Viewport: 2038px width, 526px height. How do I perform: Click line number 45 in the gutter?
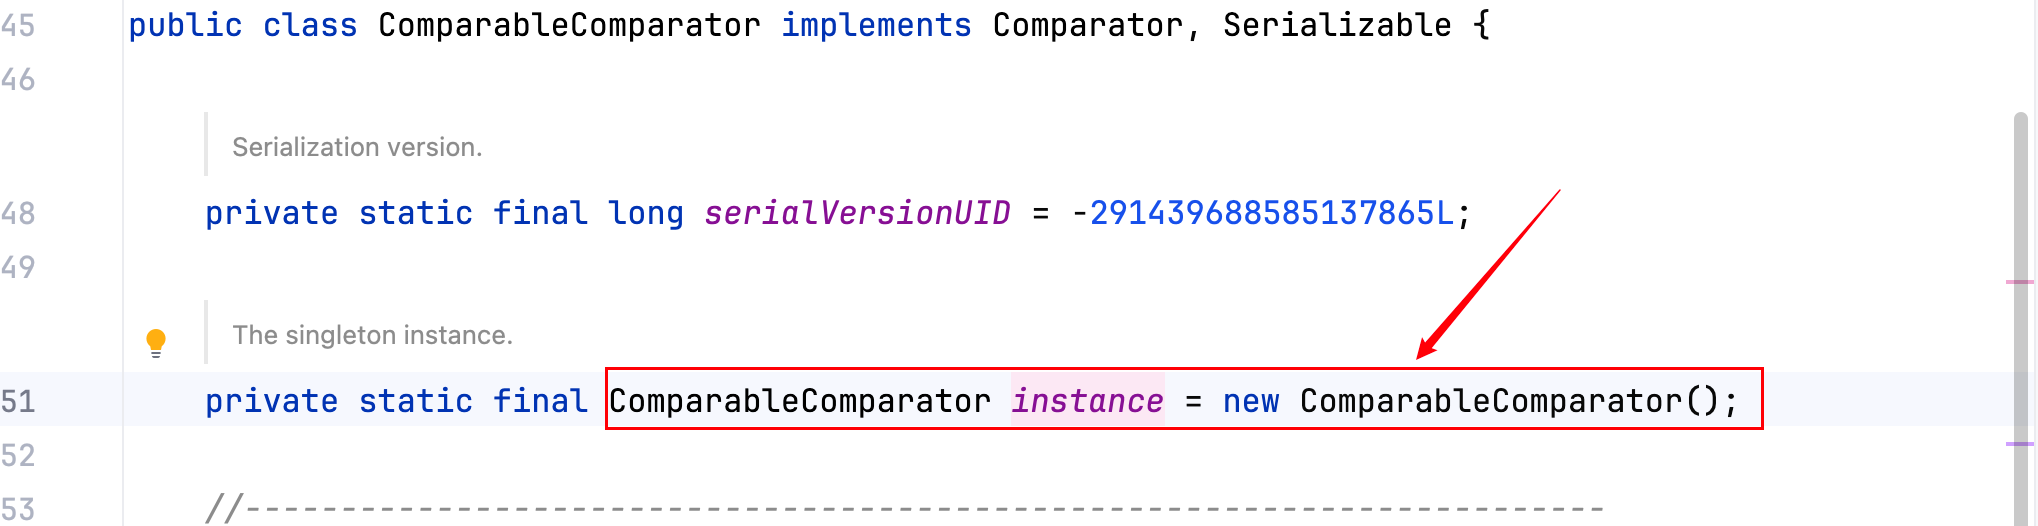(18, 26)
